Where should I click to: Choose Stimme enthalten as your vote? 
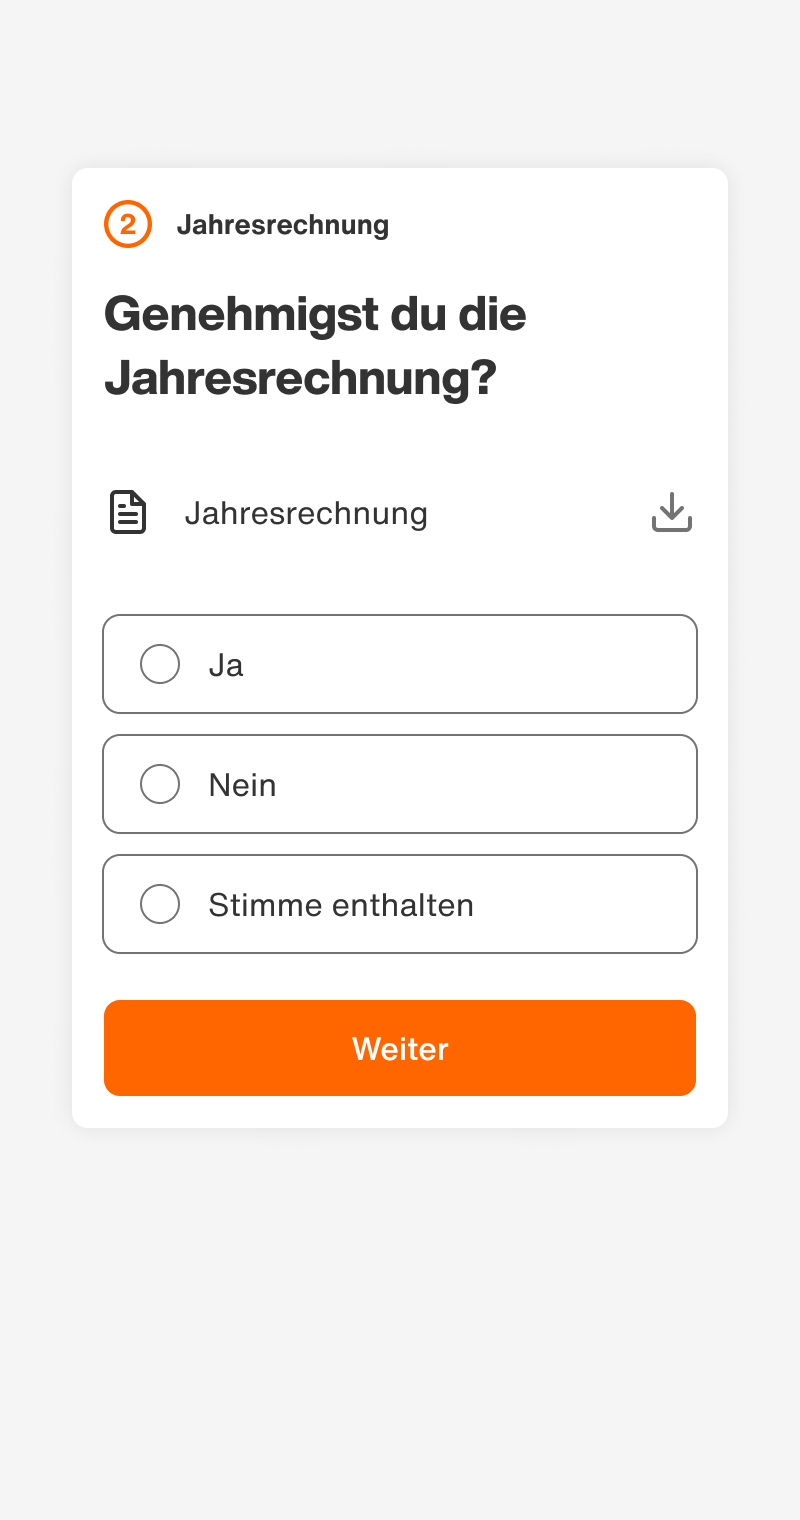click(x=160, y=904)
